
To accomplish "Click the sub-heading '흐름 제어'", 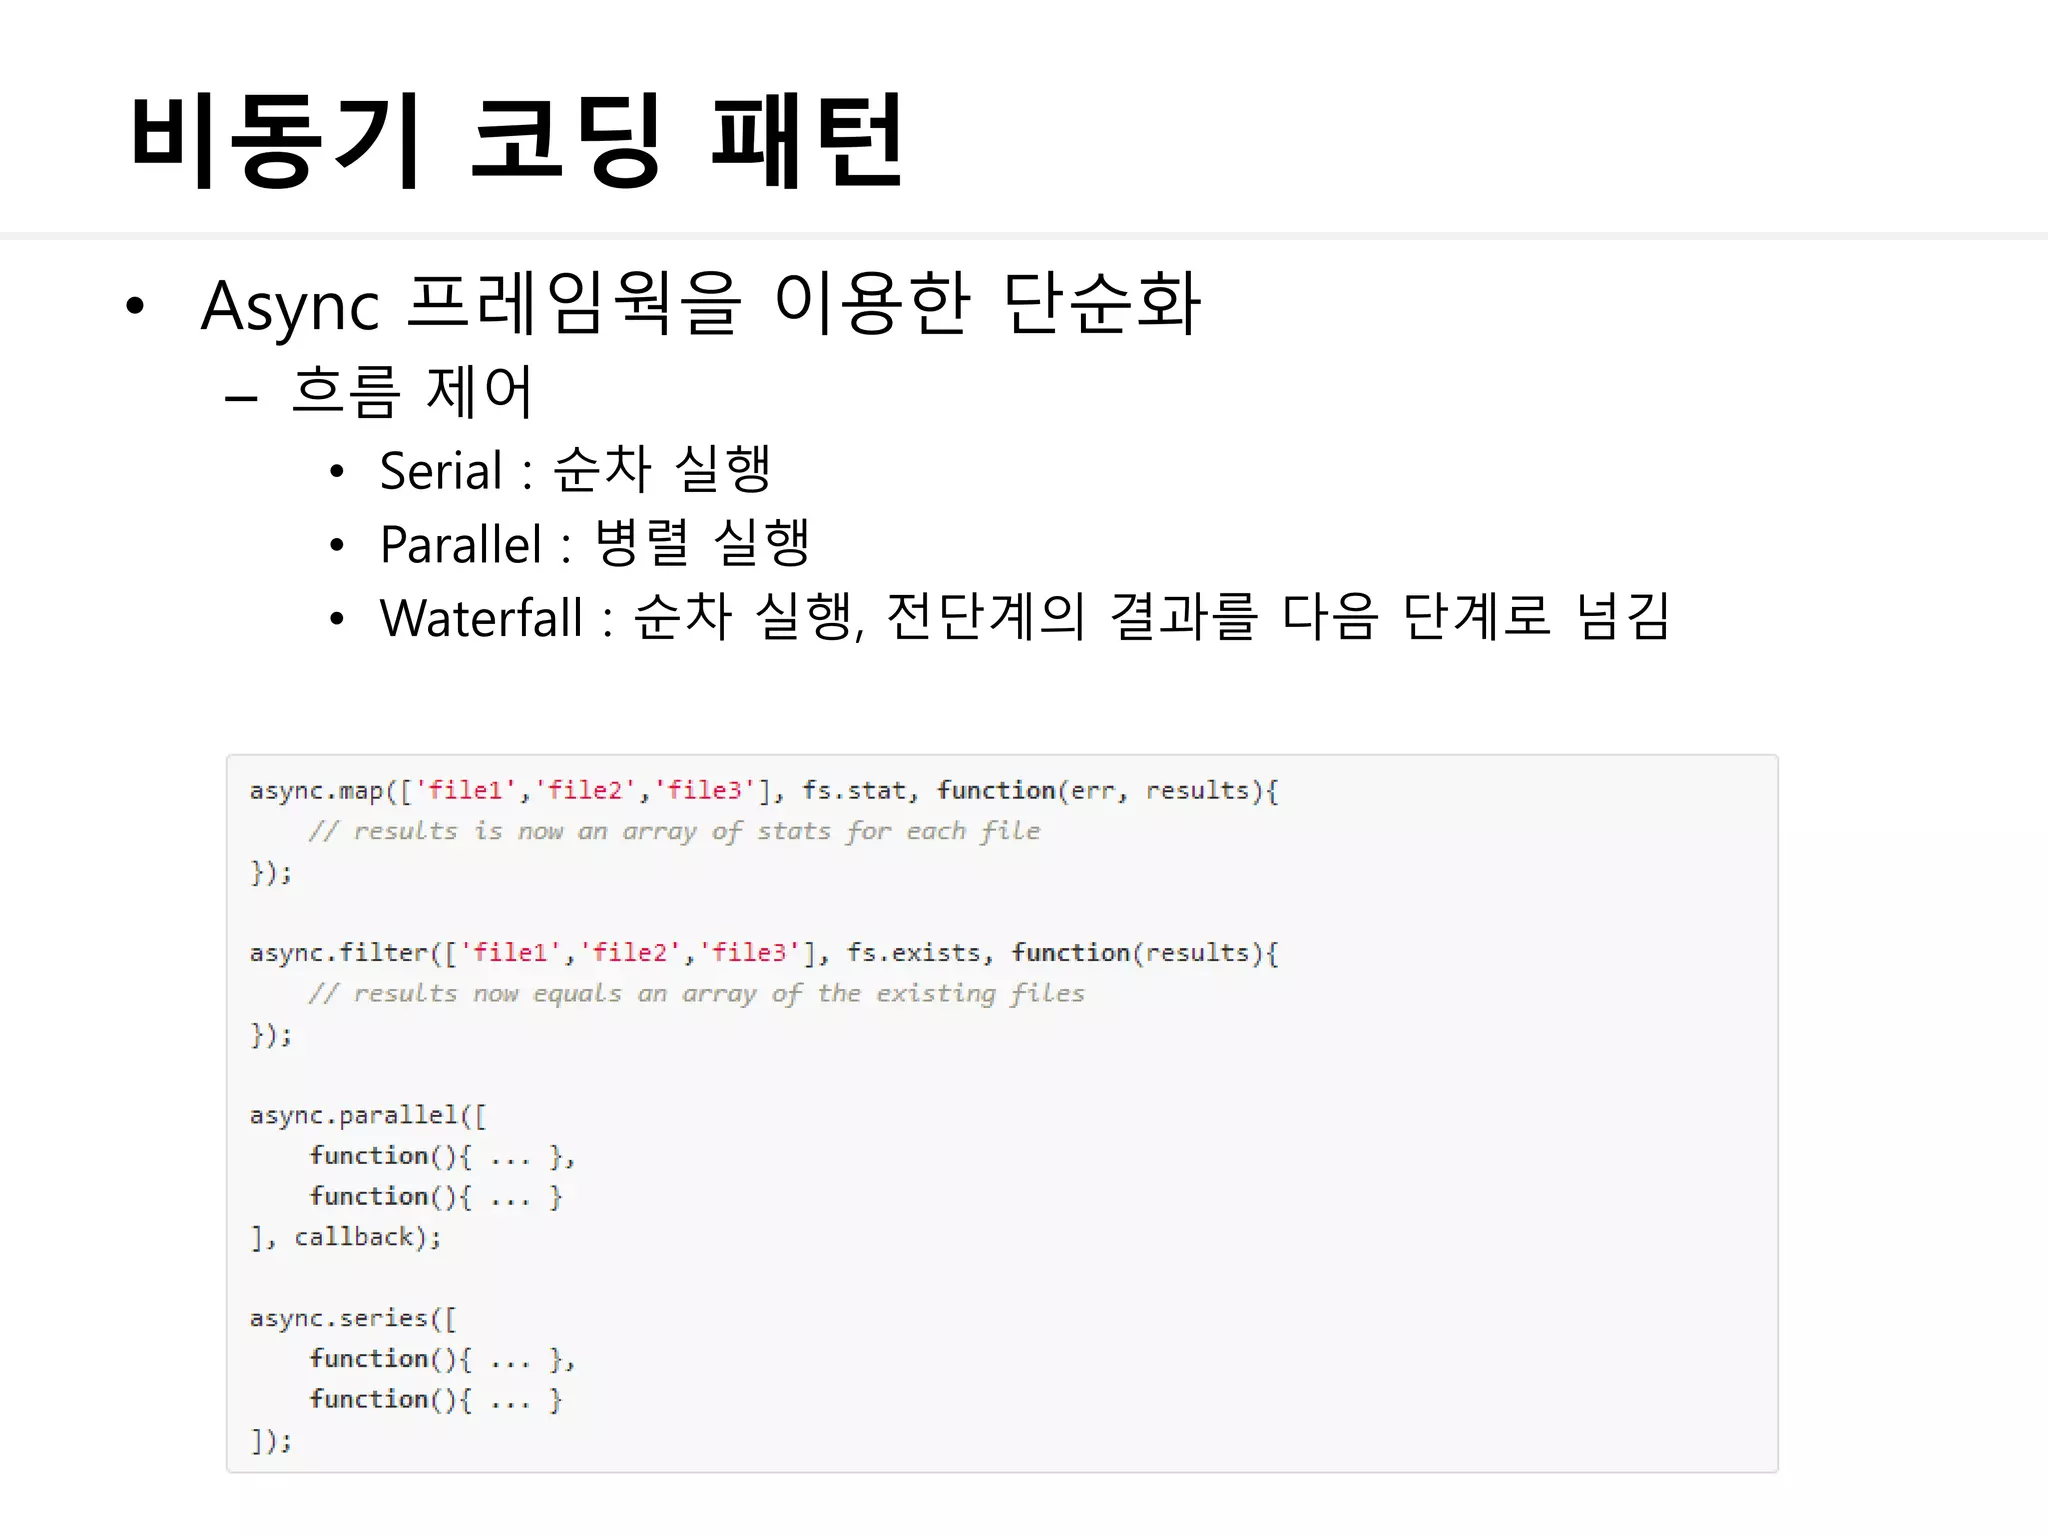I will [x=411, y=391].
